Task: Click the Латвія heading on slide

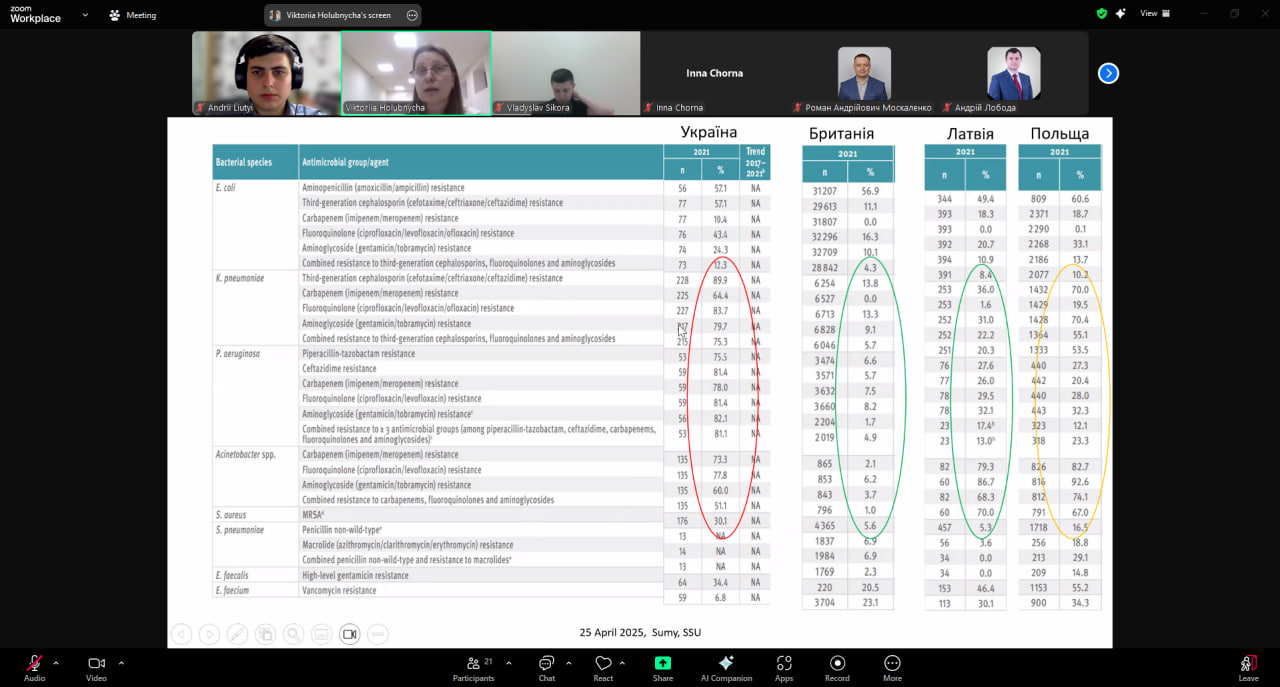Action: (x=970, y=133)
